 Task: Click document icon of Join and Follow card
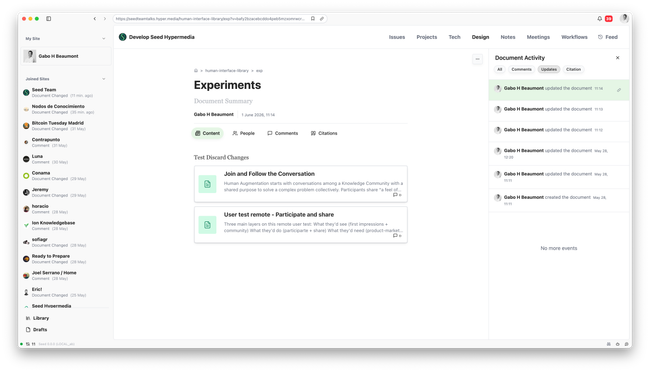tap(207, 184)
